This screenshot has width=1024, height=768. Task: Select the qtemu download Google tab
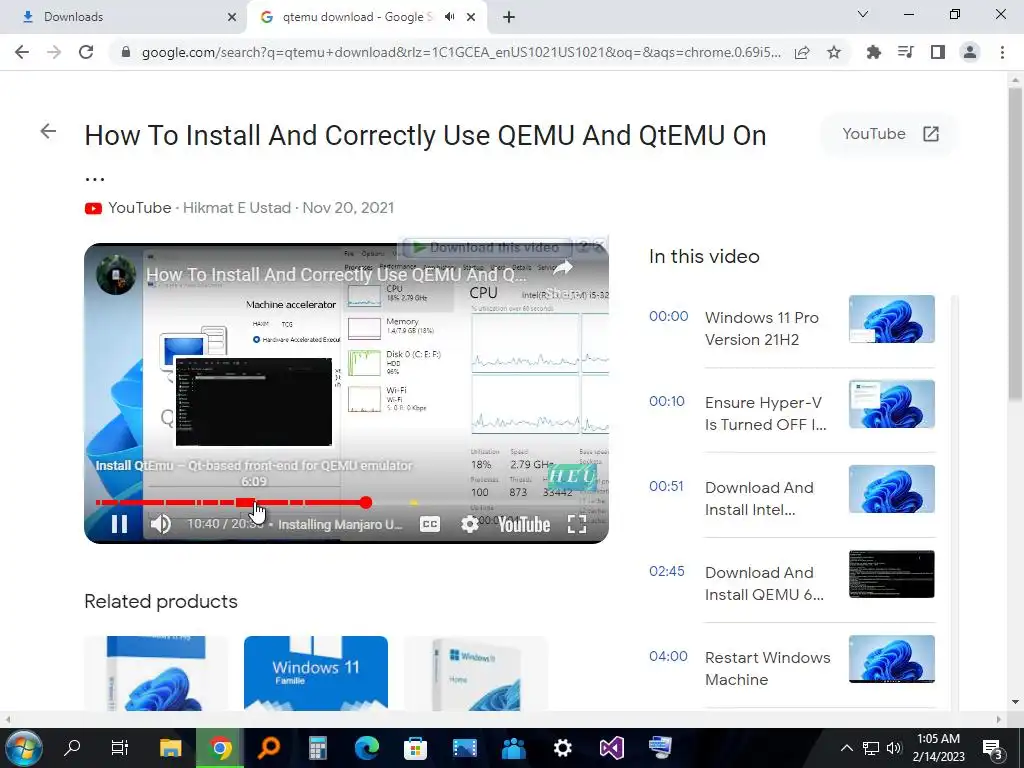pyautogui.click(x=358, y=17)
